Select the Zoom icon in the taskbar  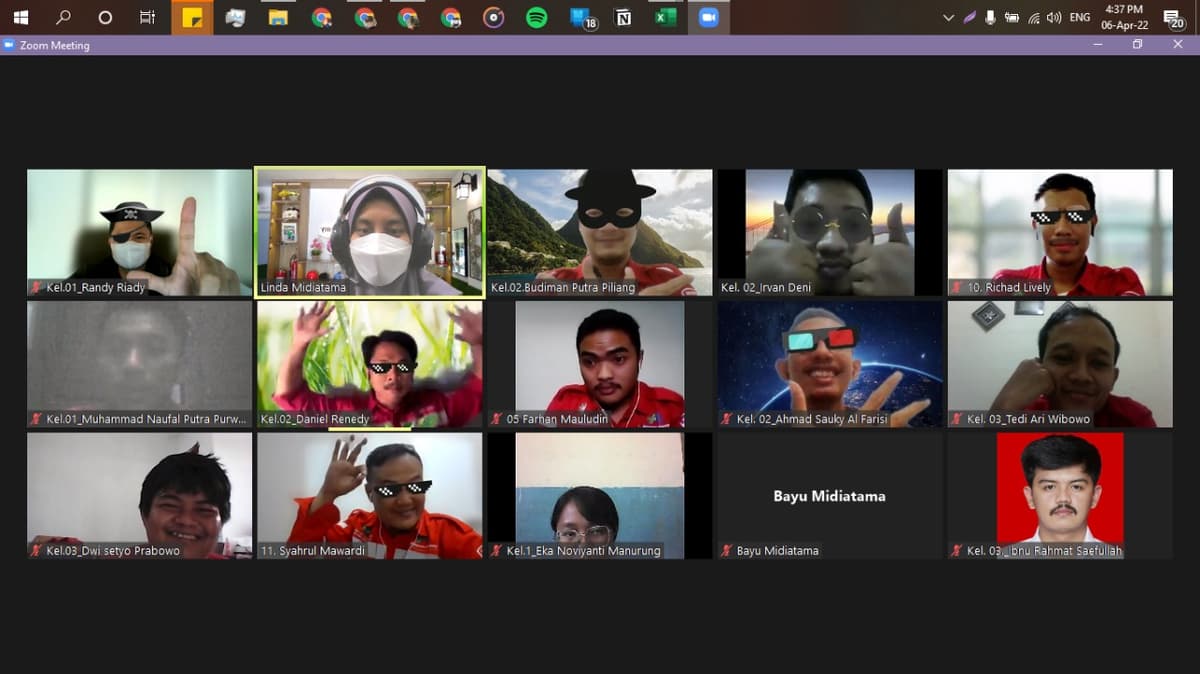(x=709, y=17)
